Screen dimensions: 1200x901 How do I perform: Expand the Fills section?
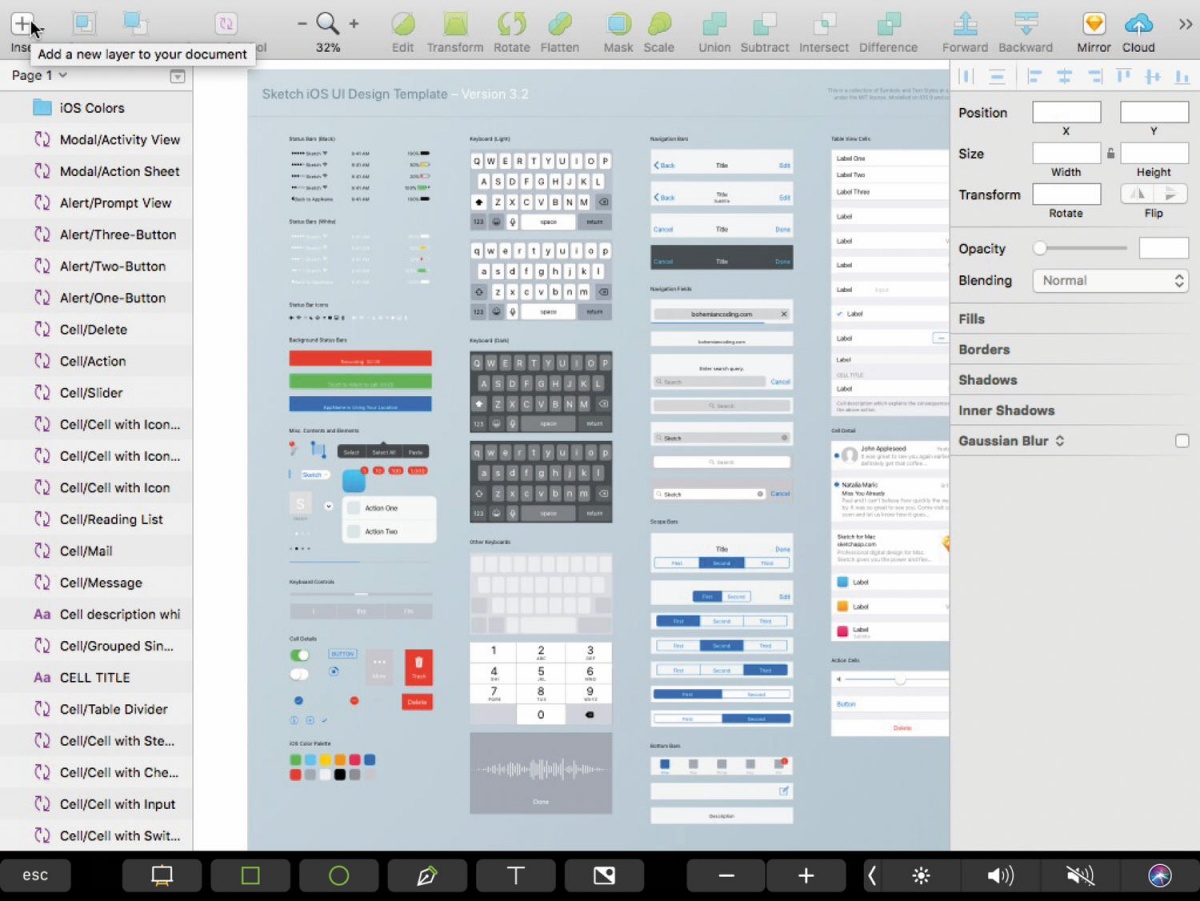point(972,319)
